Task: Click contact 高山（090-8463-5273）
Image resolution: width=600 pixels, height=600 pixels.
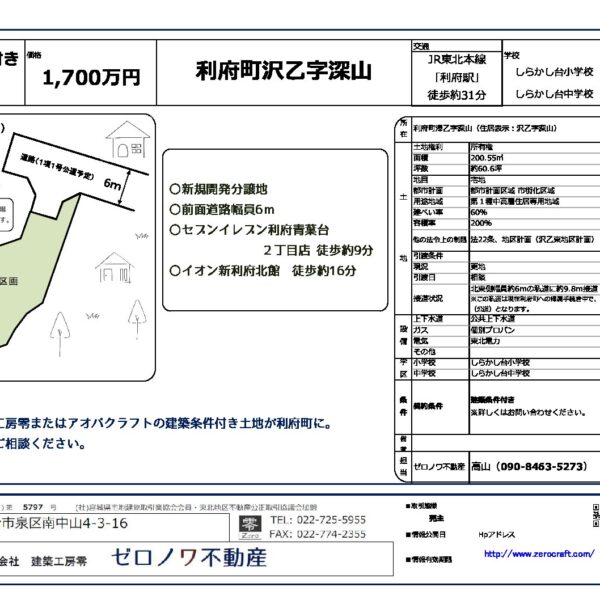Action: [x=529, y=466]
